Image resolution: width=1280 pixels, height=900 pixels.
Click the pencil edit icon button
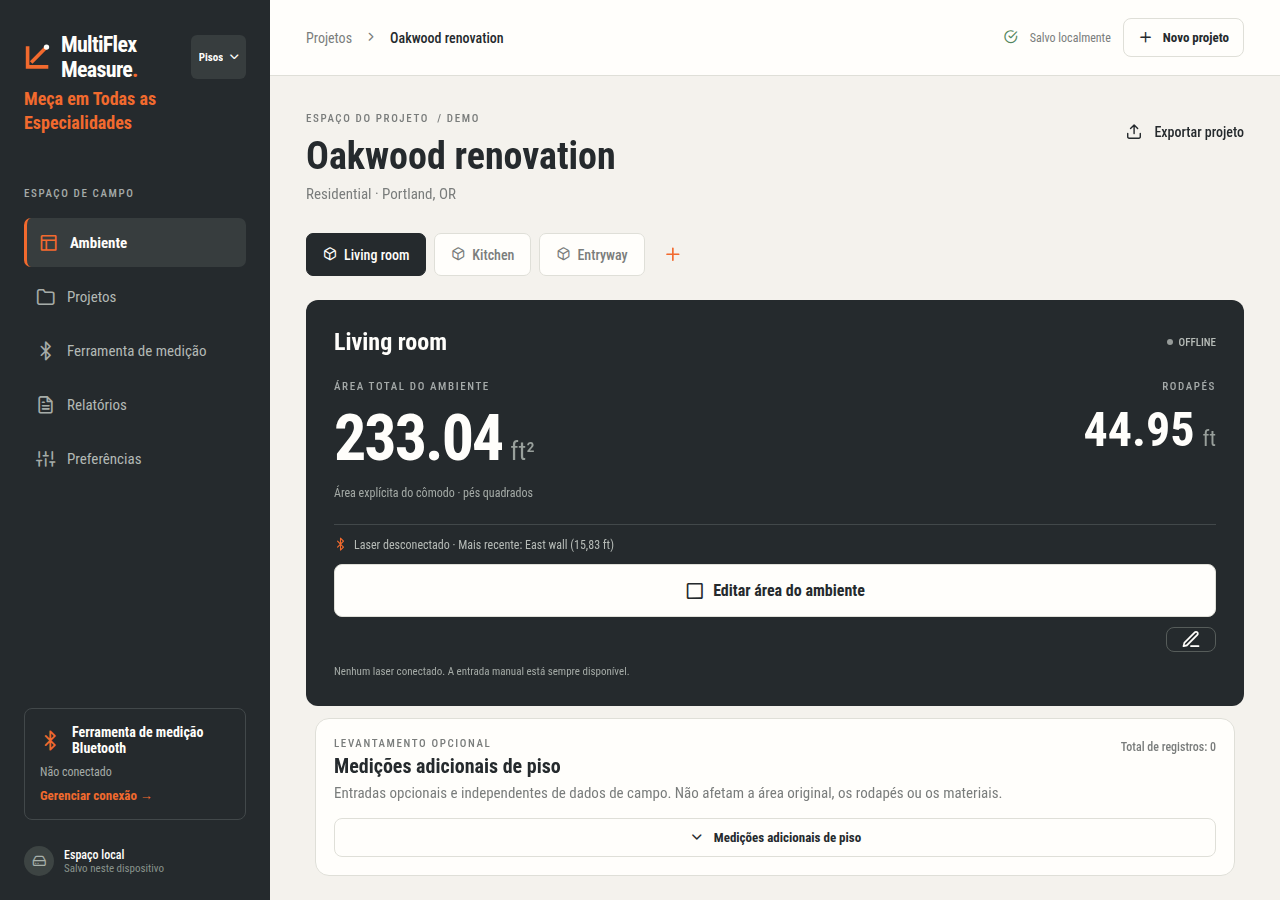pos(1191,639)
